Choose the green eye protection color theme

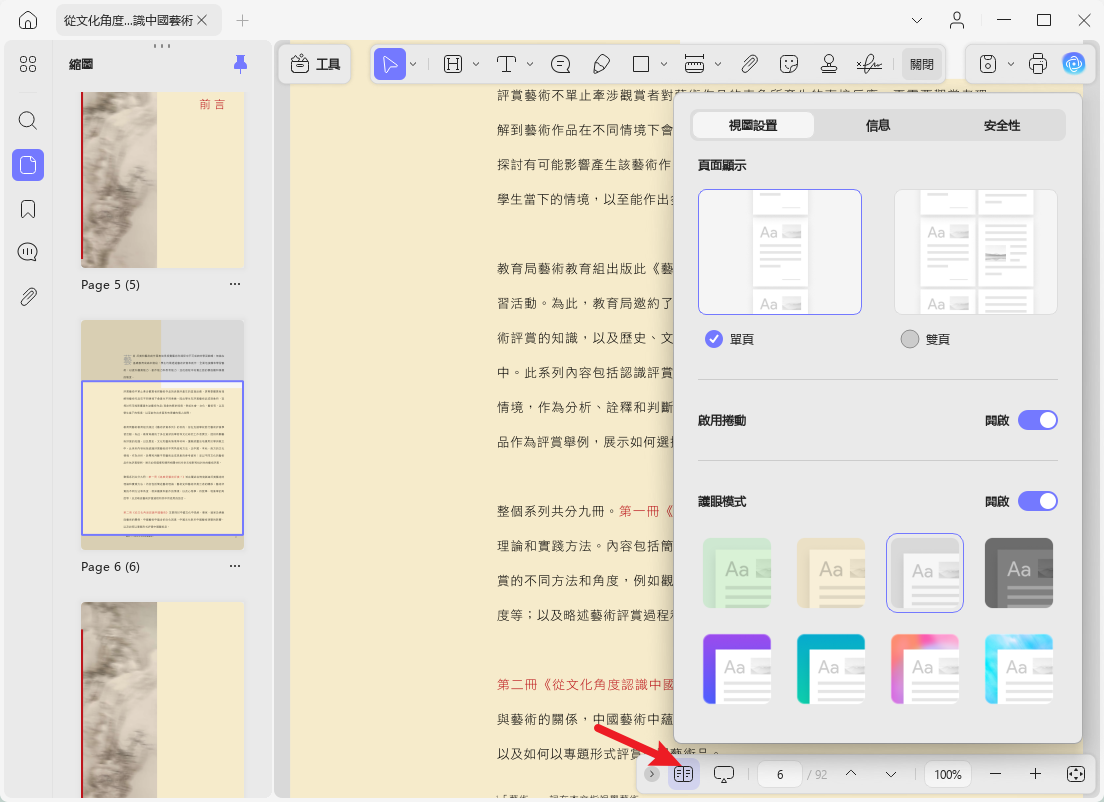(x=737, y=573)
